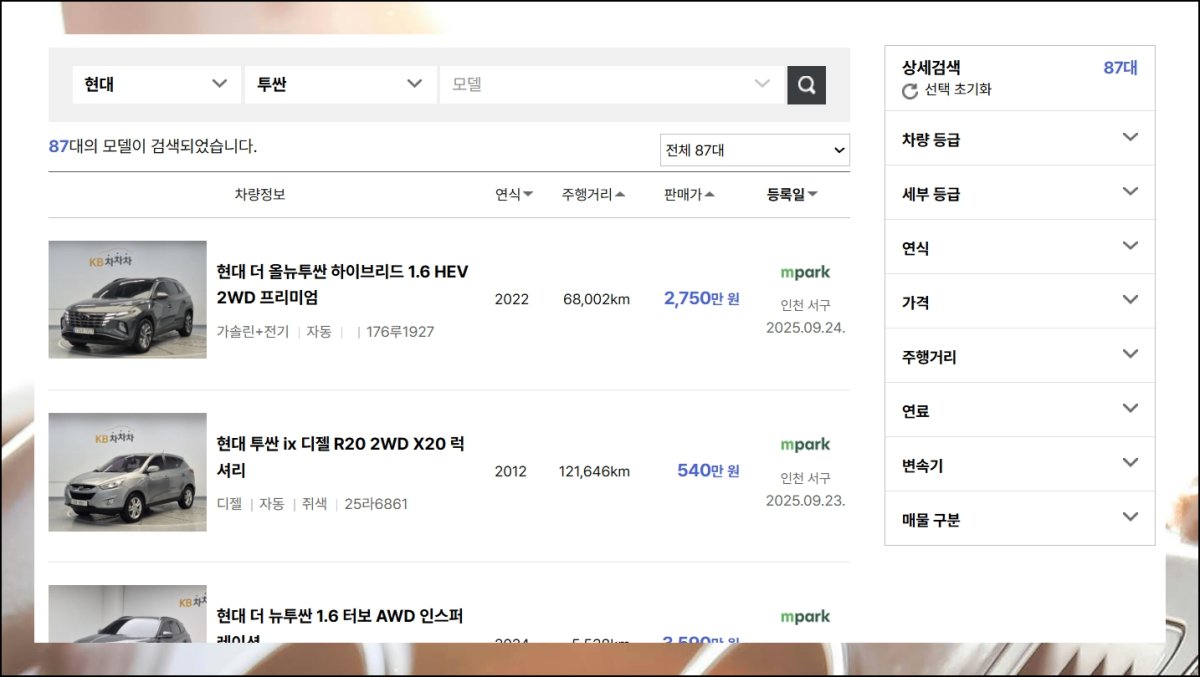Open the 투싼 ix 디젤 R20 listing title

pos(341,457)
